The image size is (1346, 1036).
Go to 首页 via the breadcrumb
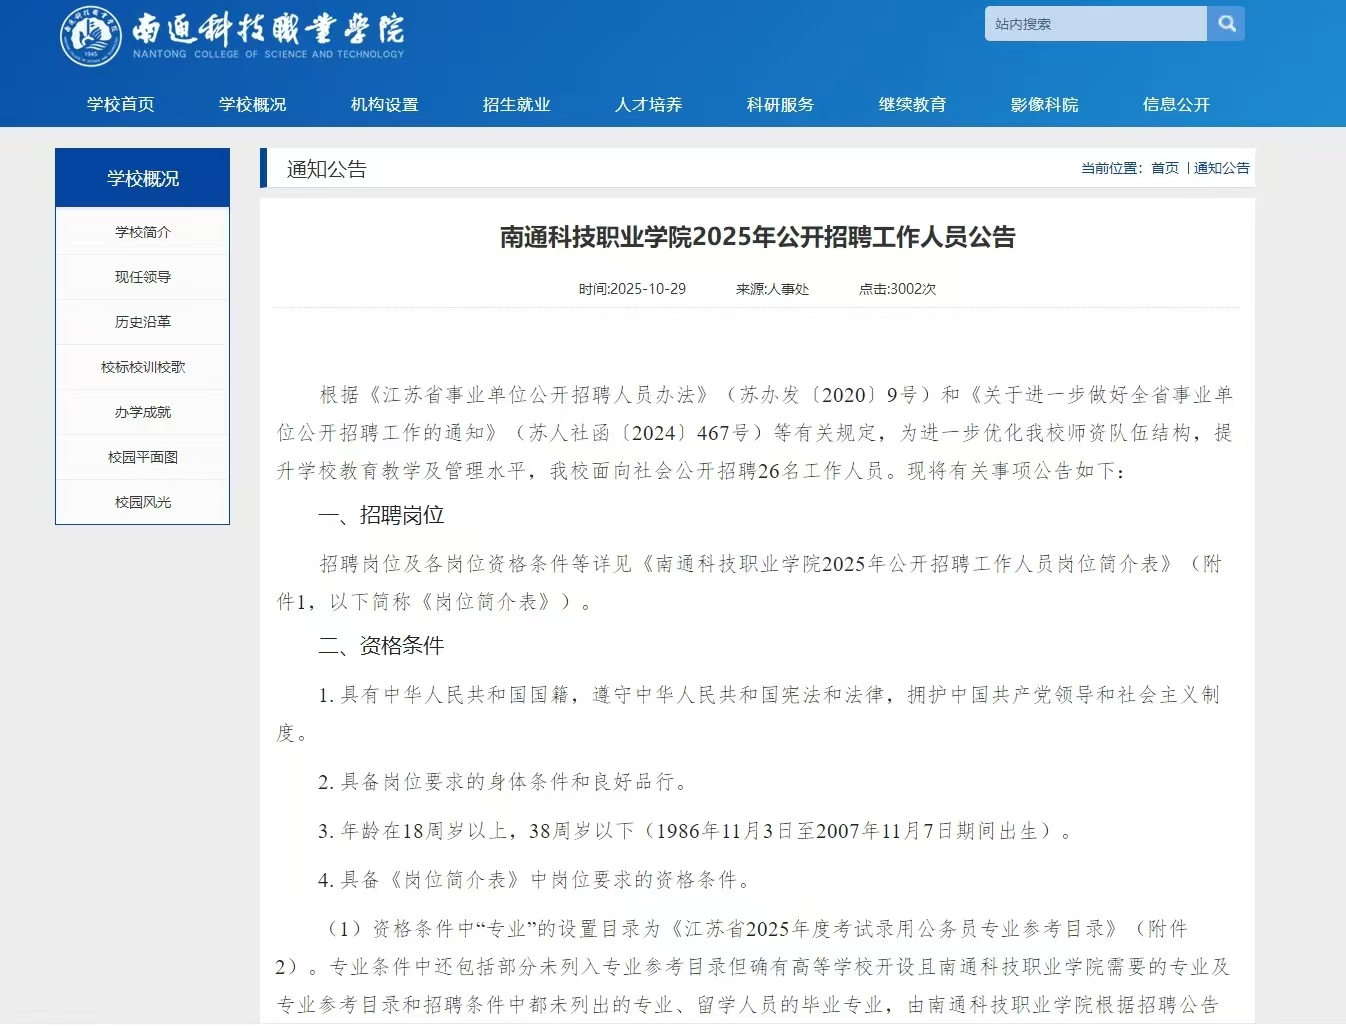(1164, 168)
